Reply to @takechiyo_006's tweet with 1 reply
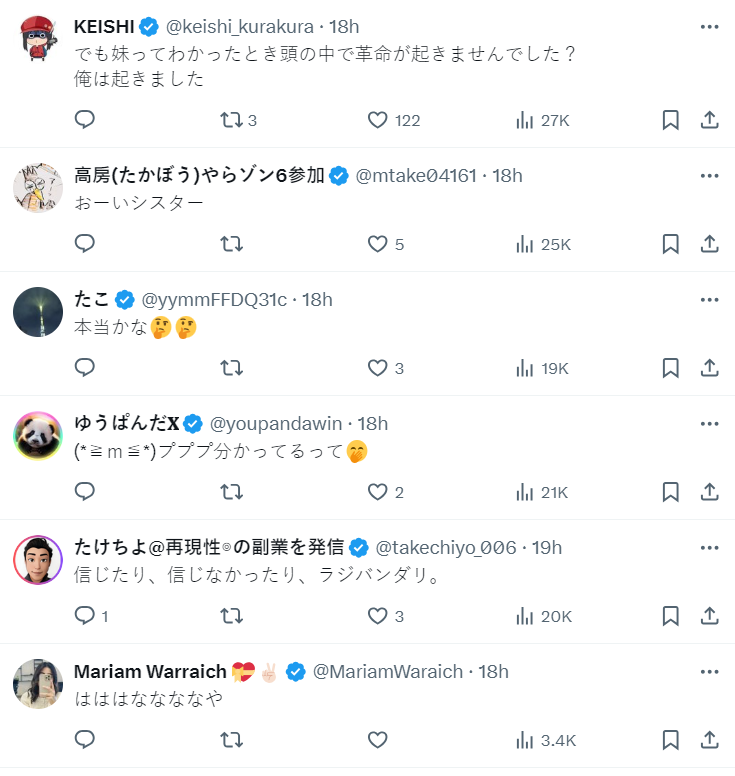The width and height of the screenshot is (735, 776). [85, 616]
